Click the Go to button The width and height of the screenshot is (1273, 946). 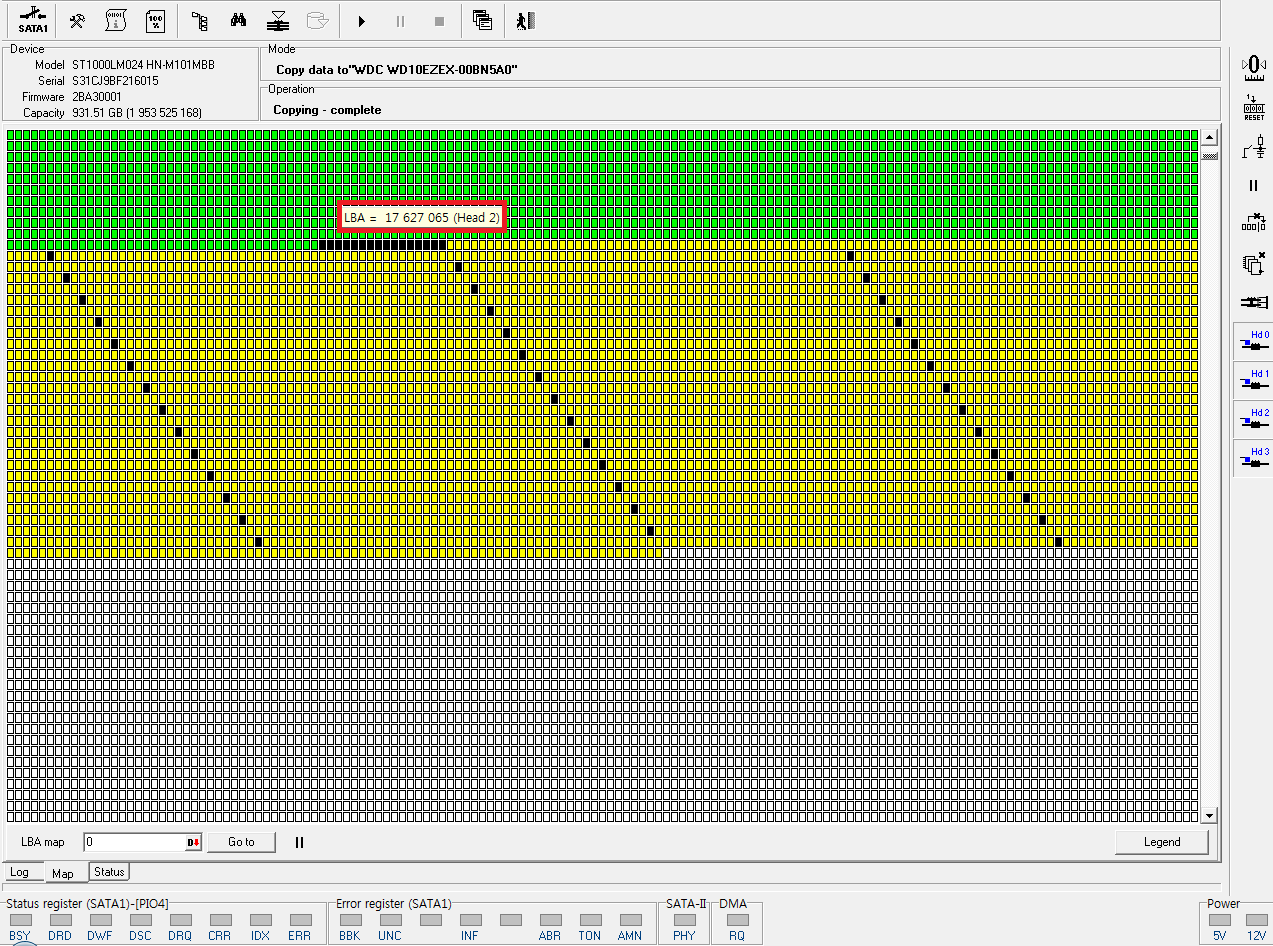[241, 842]
